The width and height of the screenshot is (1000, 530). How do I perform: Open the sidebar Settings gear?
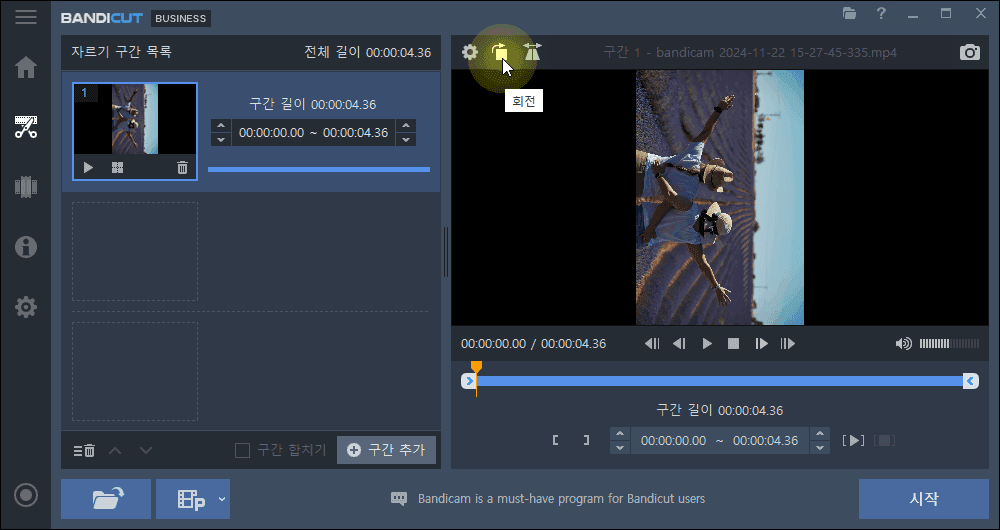[x=26, y=307]
